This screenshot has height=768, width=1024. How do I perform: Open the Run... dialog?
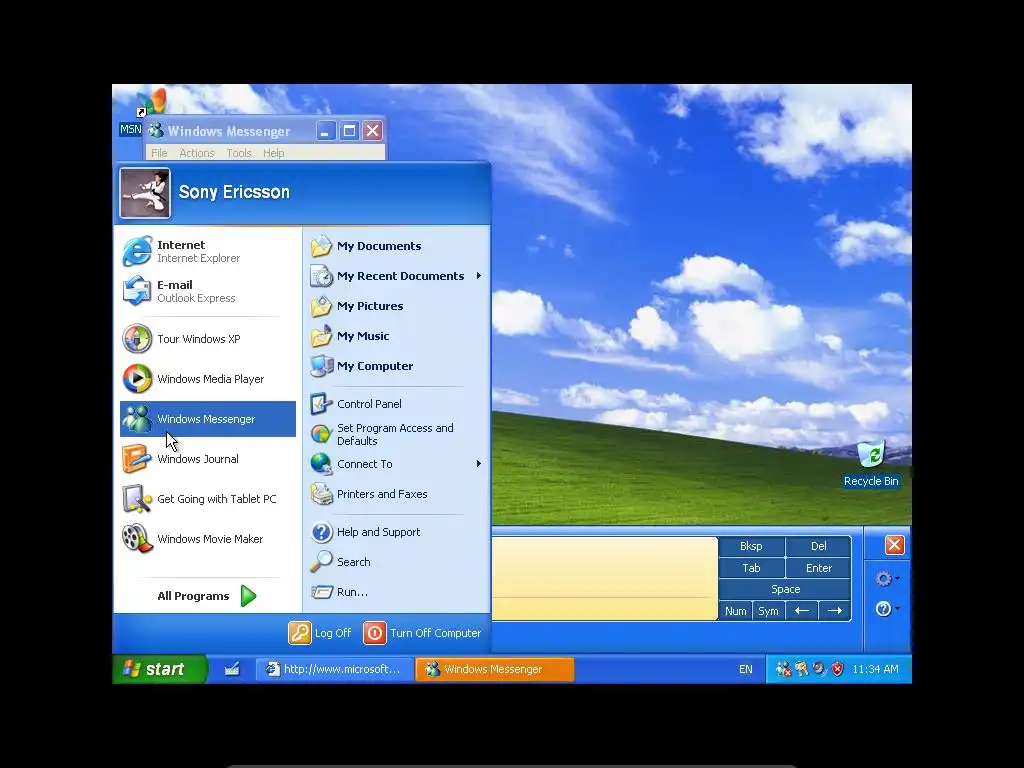coord(397,592)
